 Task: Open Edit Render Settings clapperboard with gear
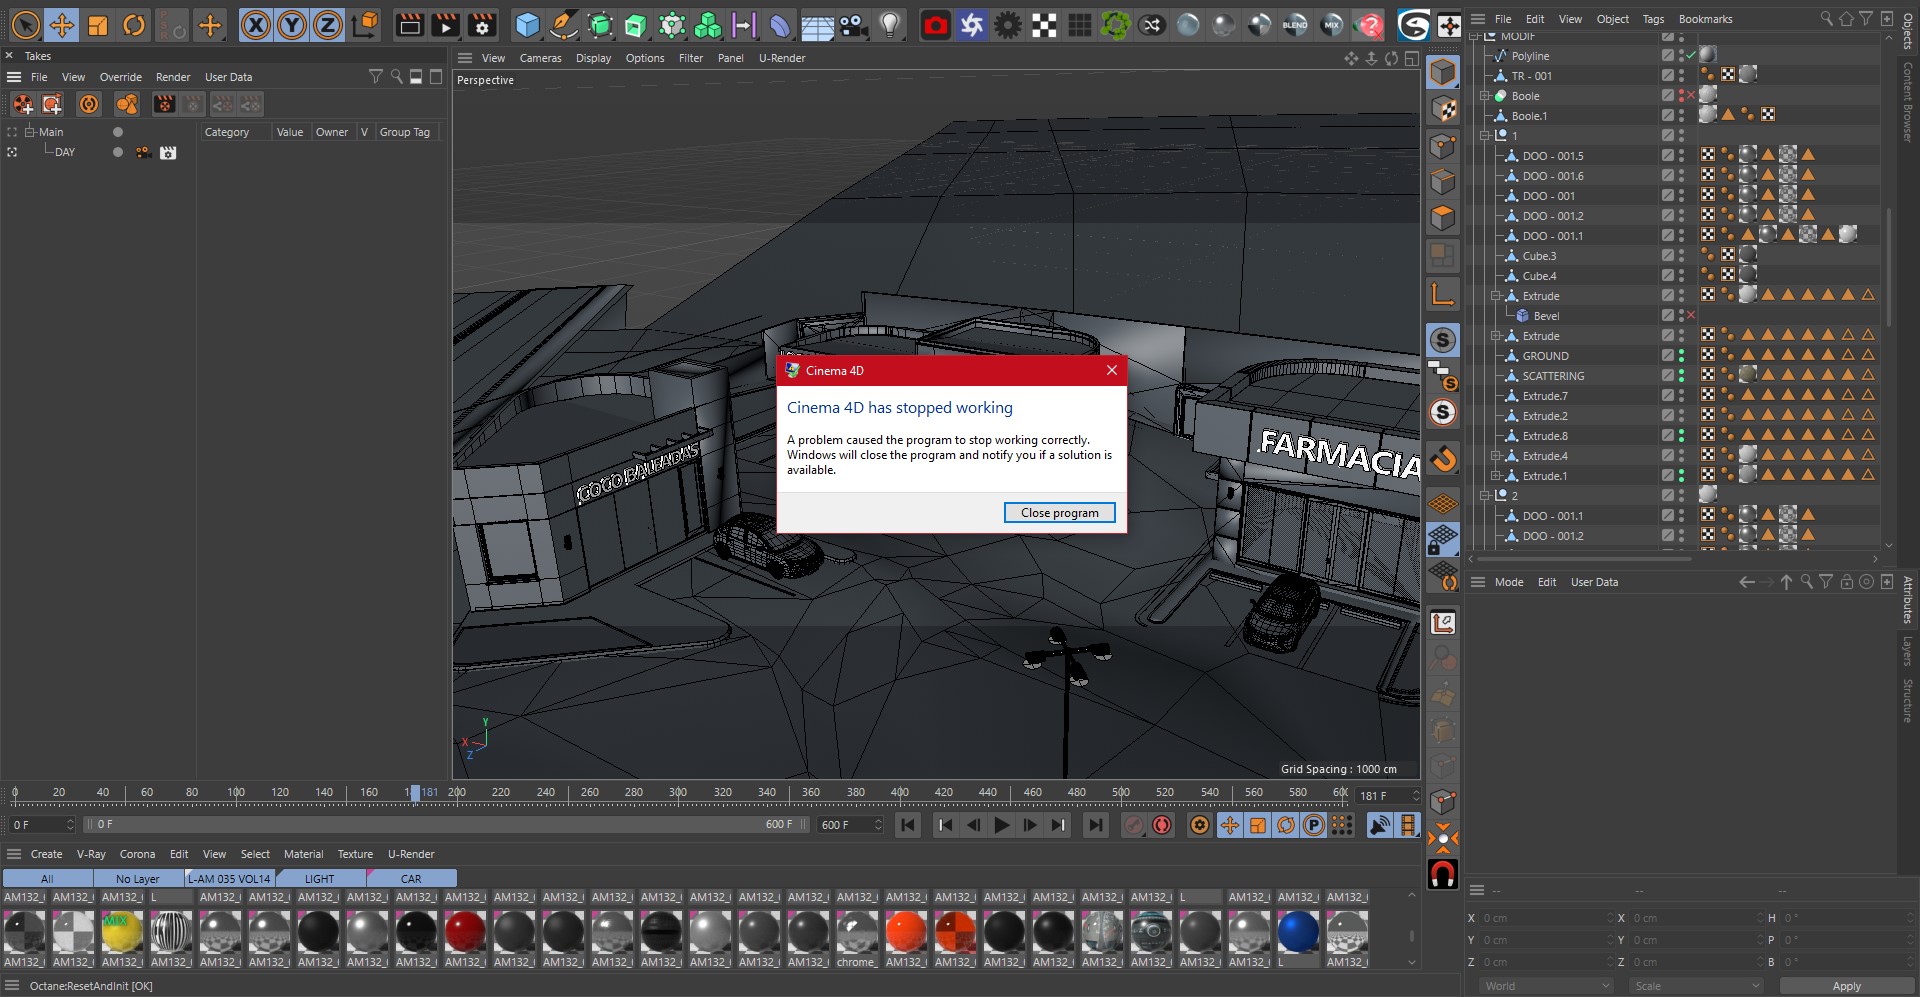[x=482, y=24]
